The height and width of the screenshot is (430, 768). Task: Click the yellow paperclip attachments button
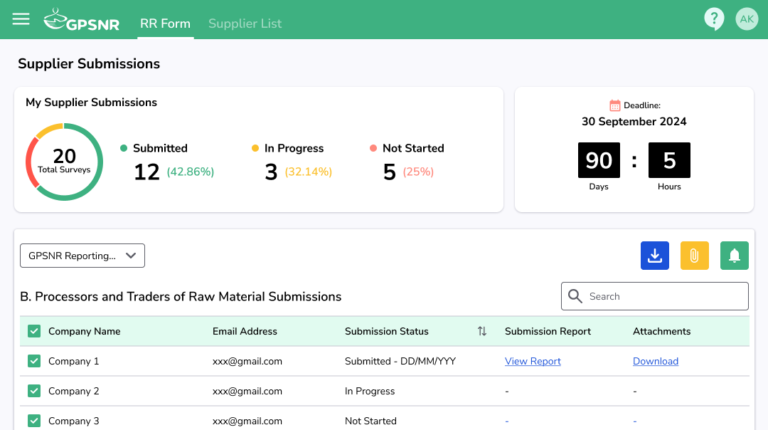pos(694,256)
